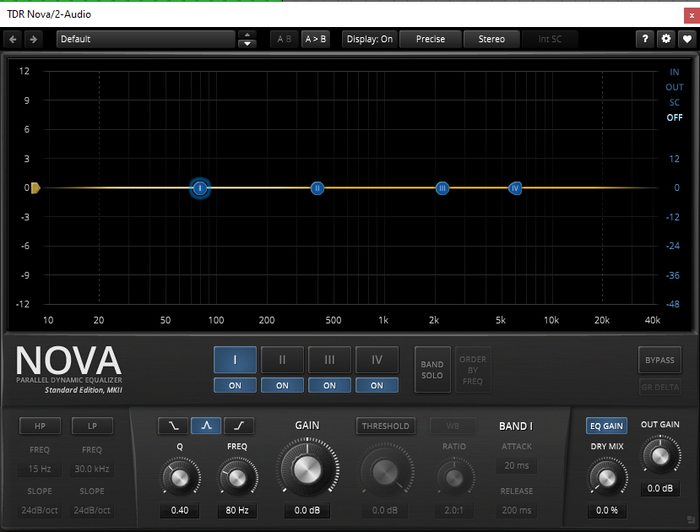This screenshot has height=532, width=700.
Task: Select the low shelf filter shape
Action: pos(172,426)
